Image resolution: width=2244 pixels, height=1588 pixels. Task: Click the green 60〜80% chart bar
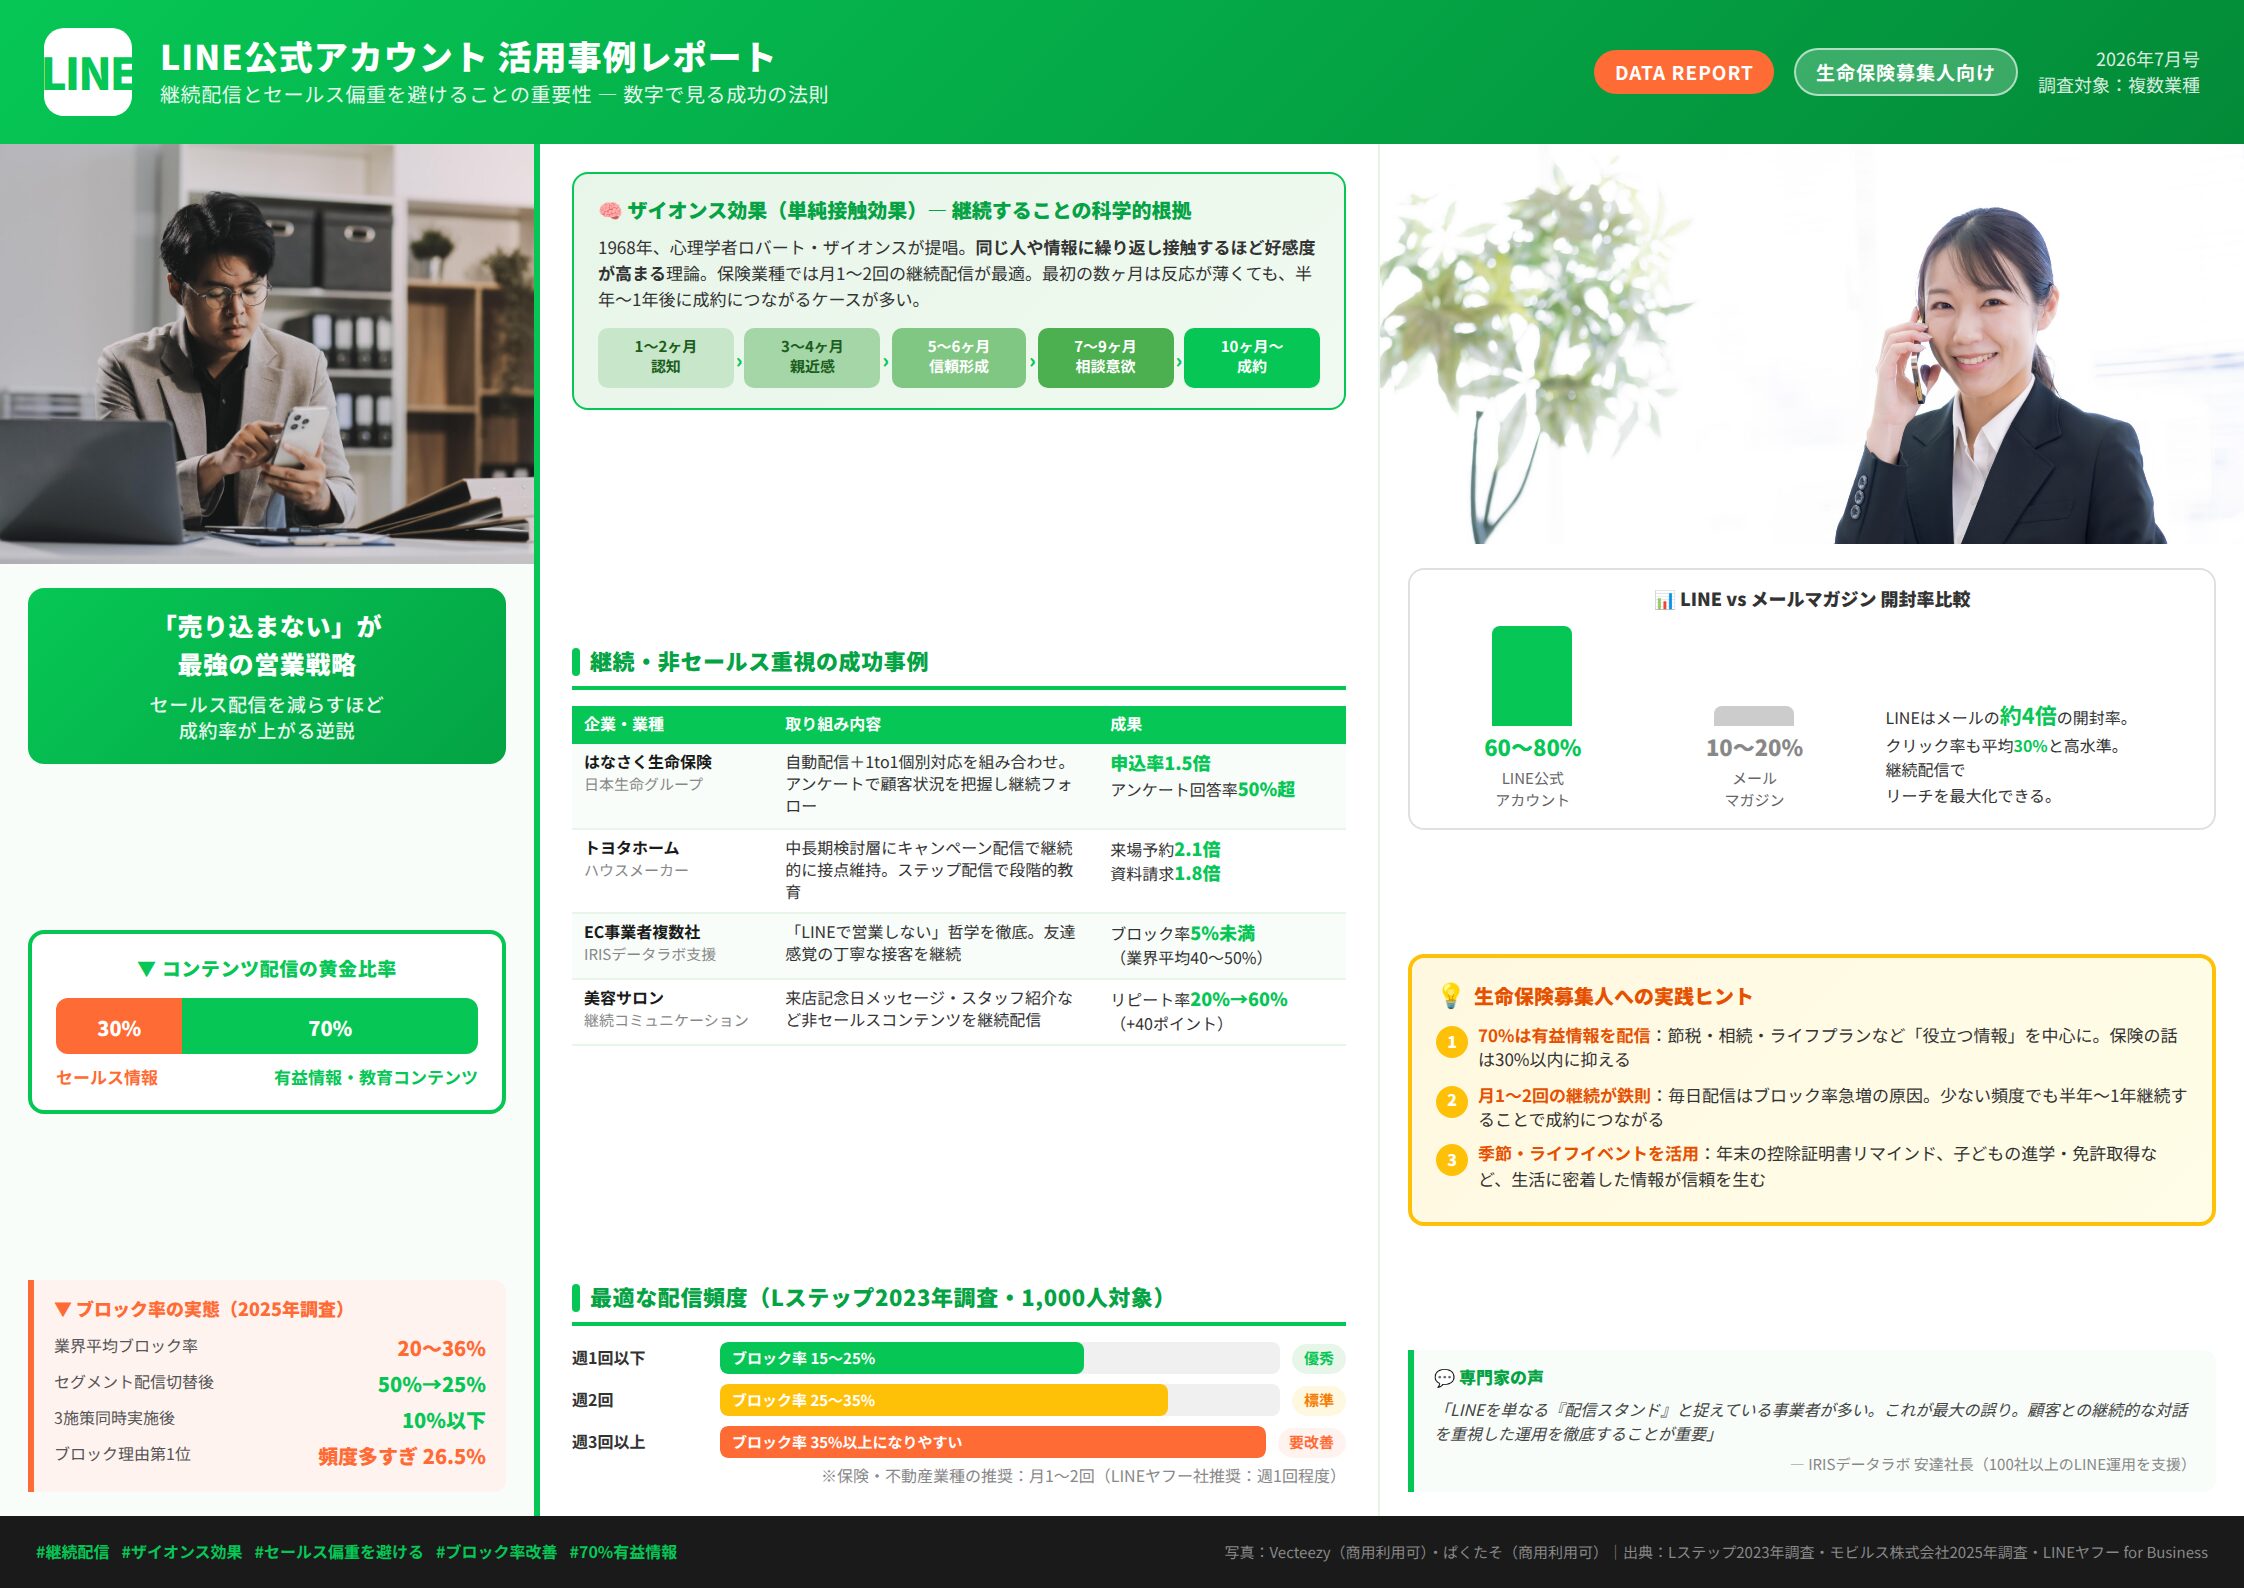(1532, 676)
